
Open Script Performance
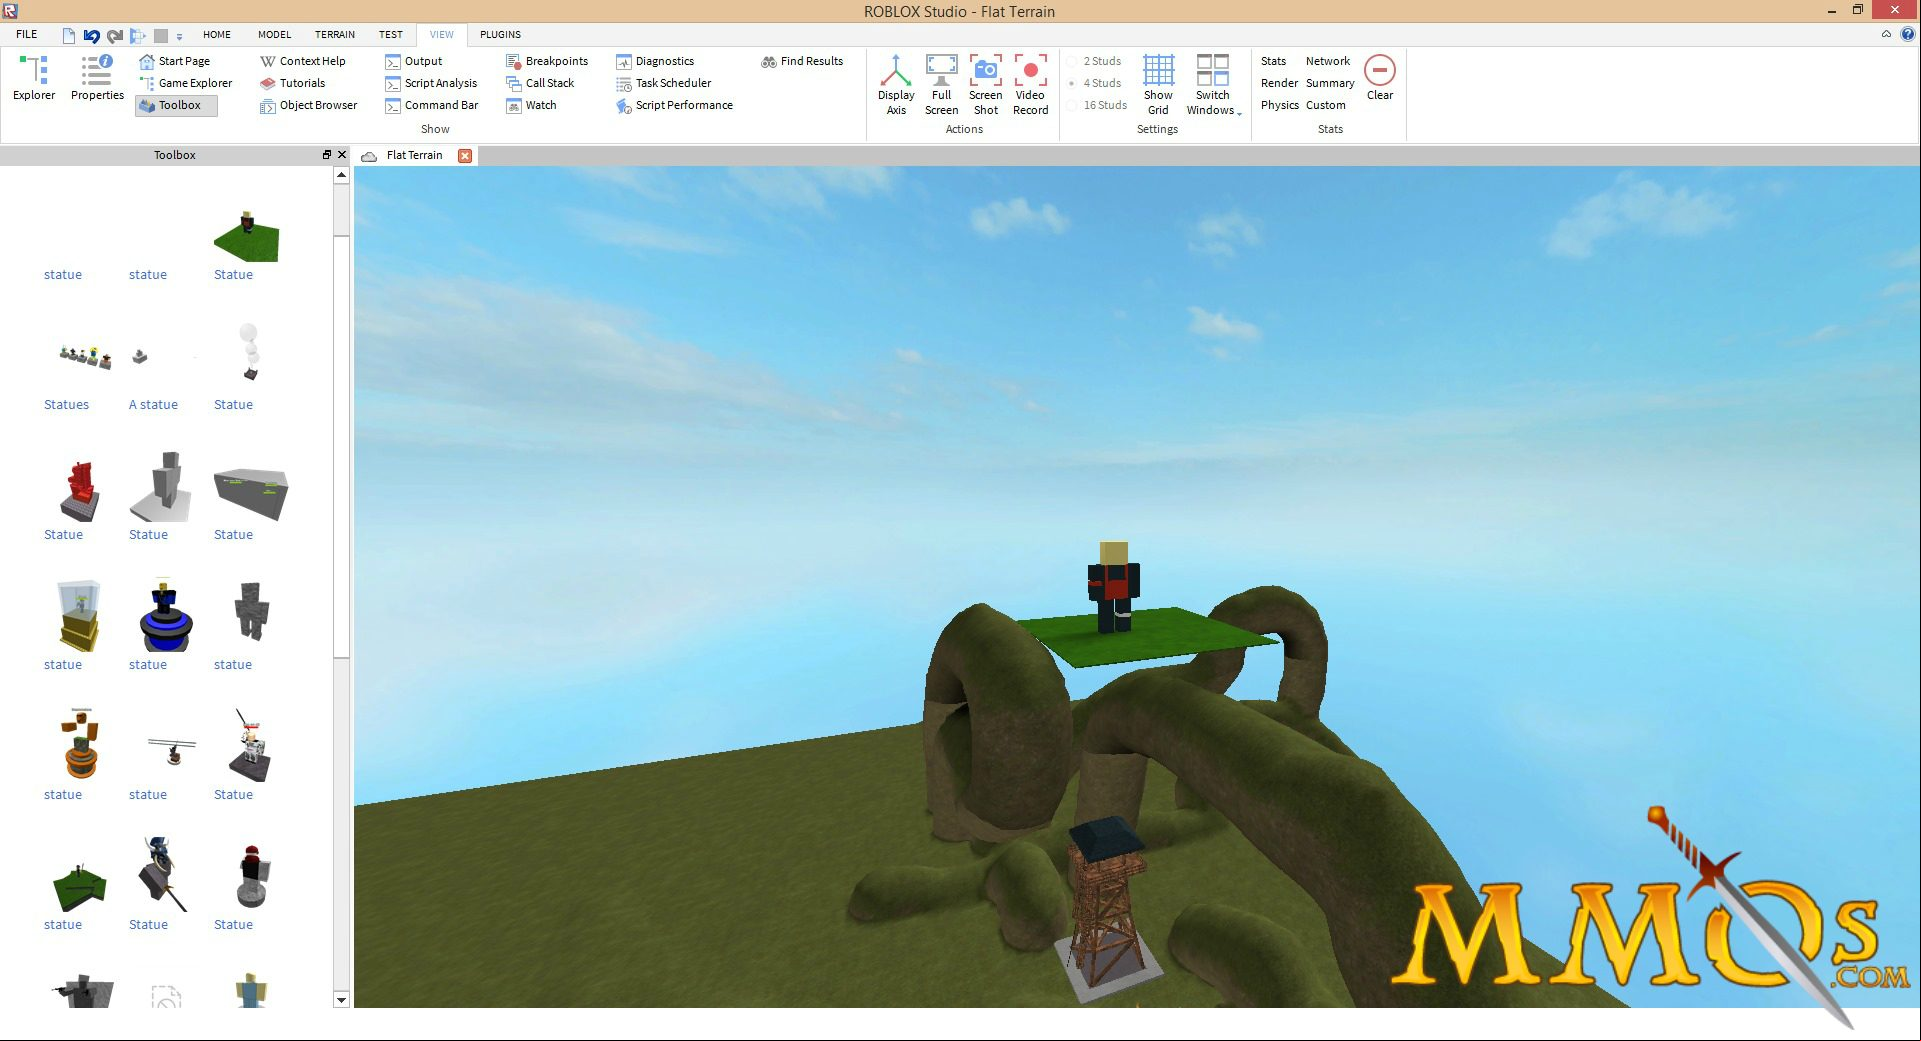pyautogui.click(x=675, y=105)
